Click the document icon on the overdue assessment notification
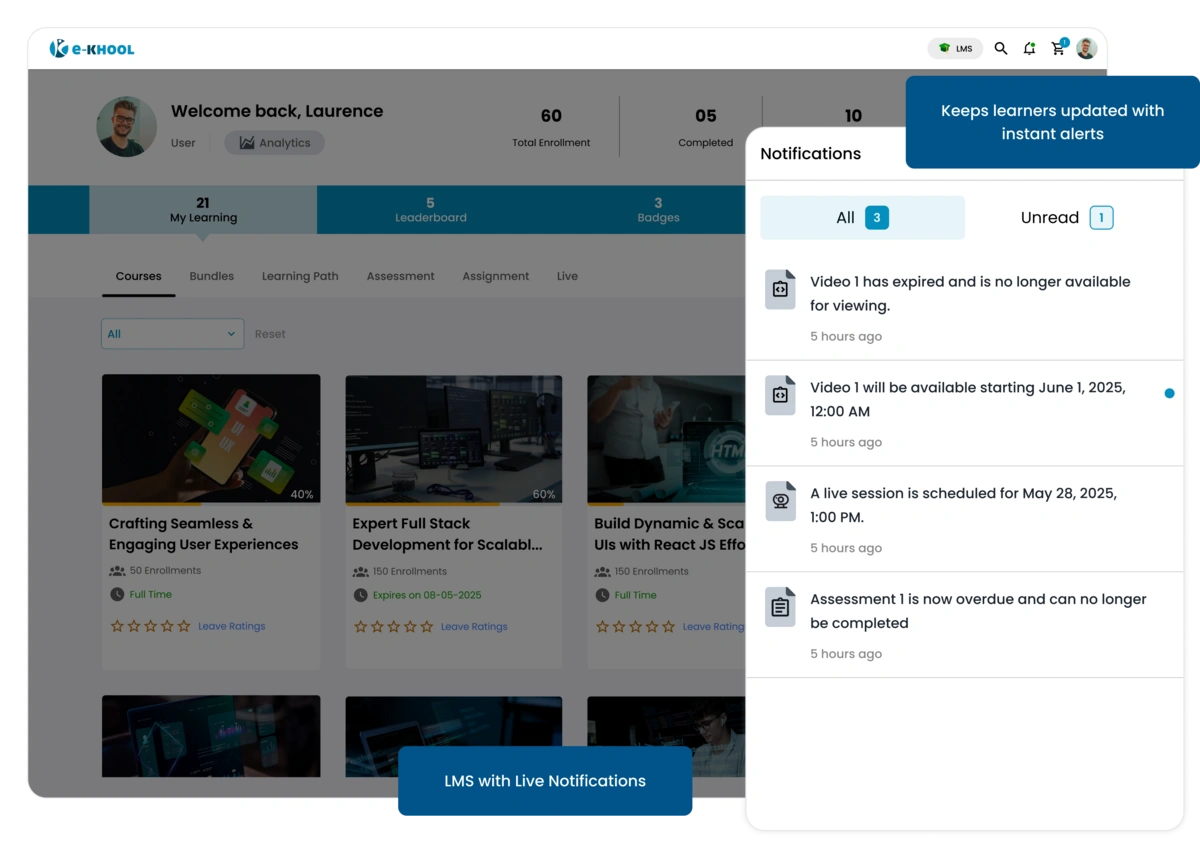The height and width of the screenshot is (847, 1200). tap(780, 606)
